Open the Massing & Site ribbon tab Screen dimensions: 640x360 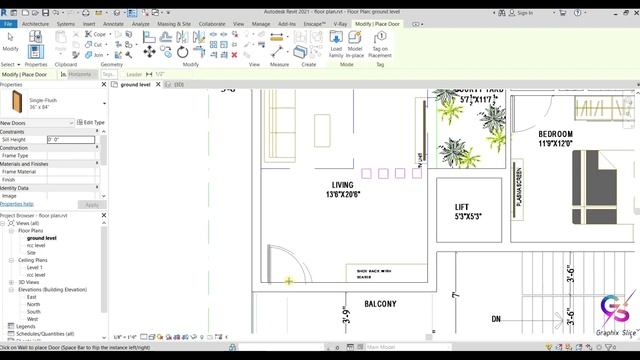pyautogui.click(x=174, y=24)
